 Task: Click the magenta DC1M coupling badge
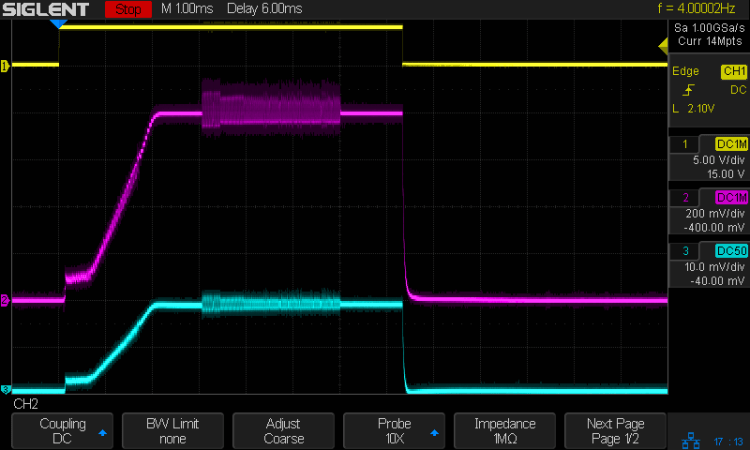731,198
